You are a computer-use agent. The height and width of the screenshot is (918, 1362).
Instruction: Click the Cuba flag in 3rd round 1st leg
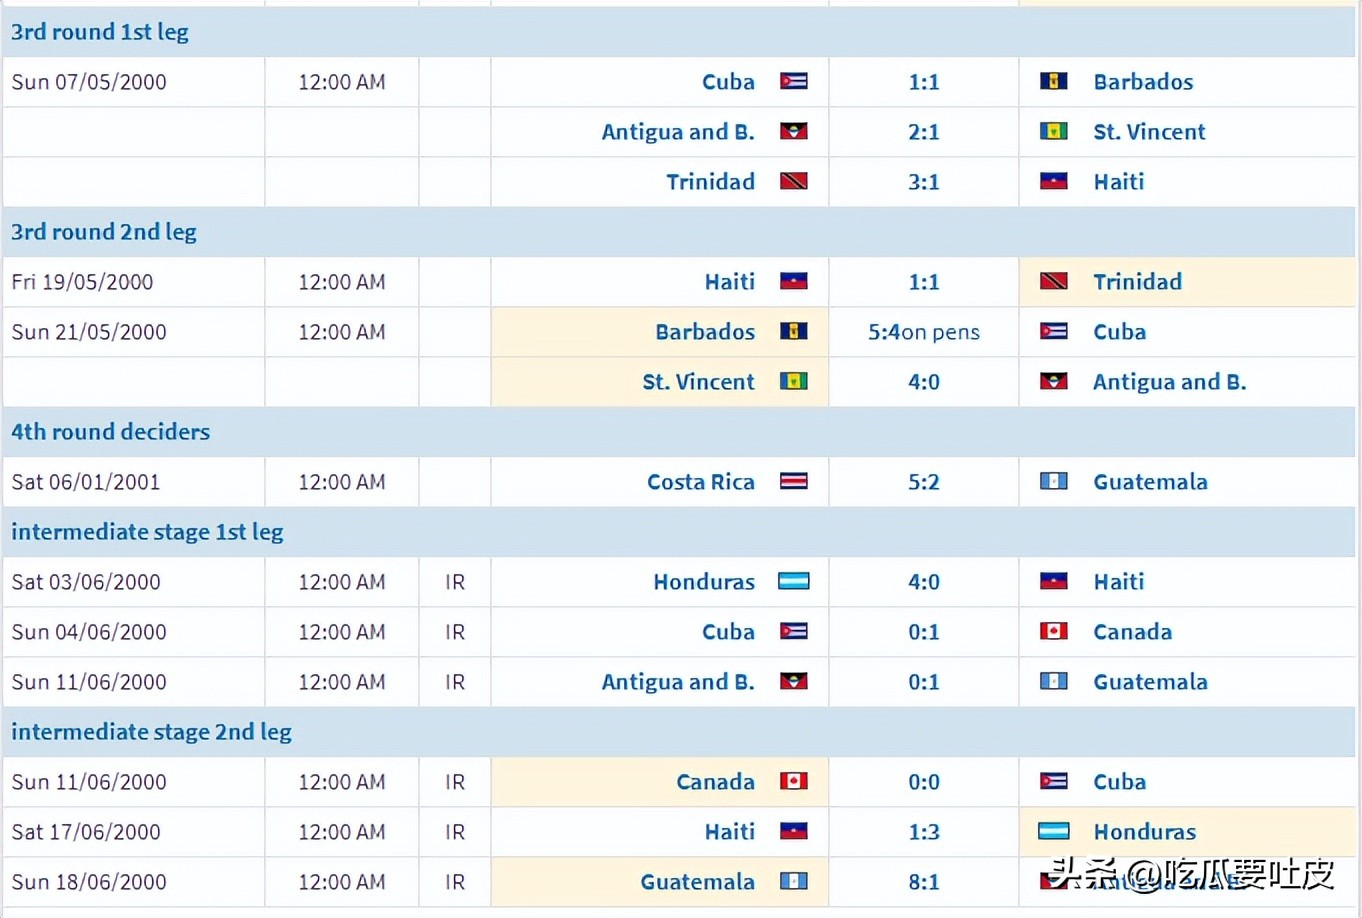coord(794,81)
